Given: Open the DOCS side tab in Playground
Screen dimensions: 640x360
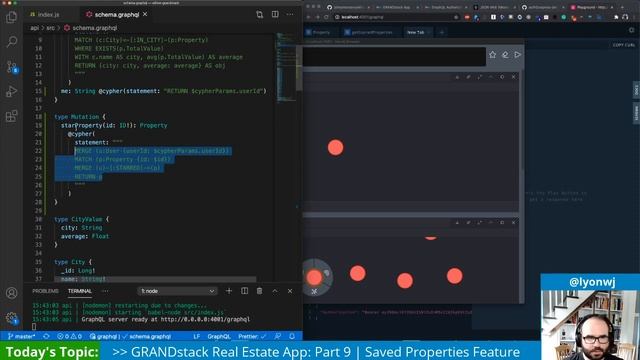Looking at the screenshot, I should (x=636, y=90).
